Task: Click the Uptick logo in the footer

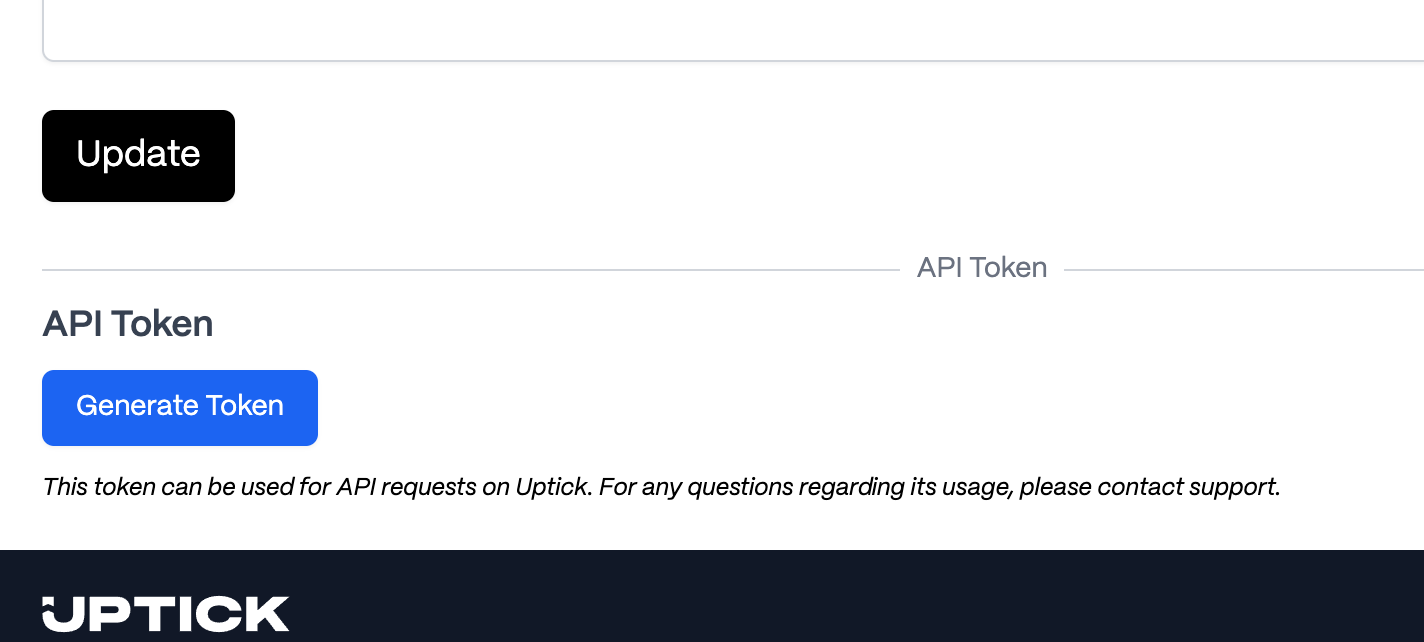Action: pos(166,614)
